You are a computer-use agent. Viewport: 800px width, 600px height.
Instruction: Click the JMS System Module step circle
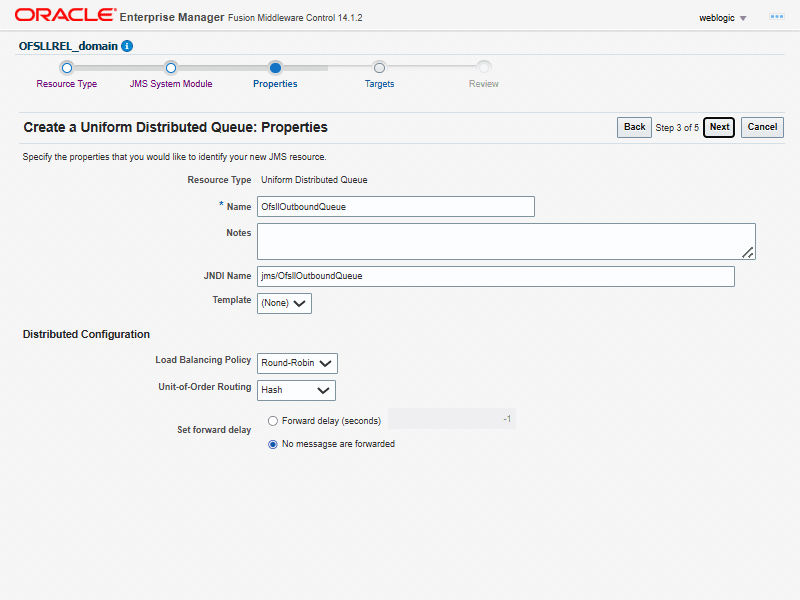pyautogui.click(x=171, y=68)
